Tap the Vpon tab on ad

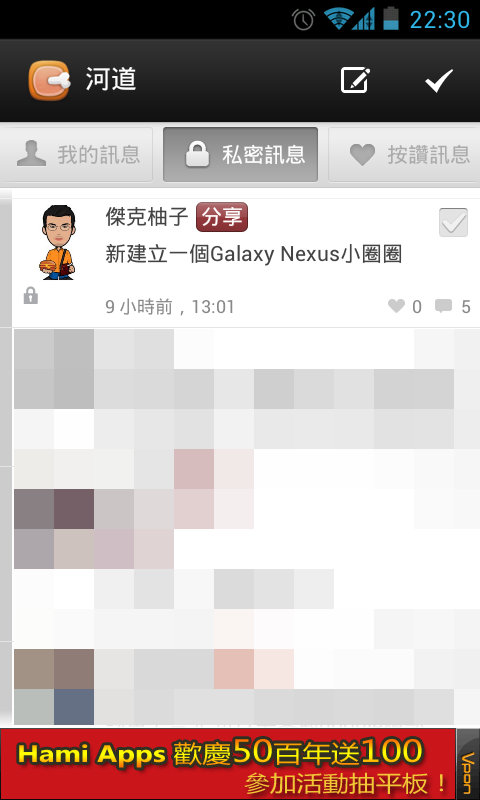(x=468, y=764)
